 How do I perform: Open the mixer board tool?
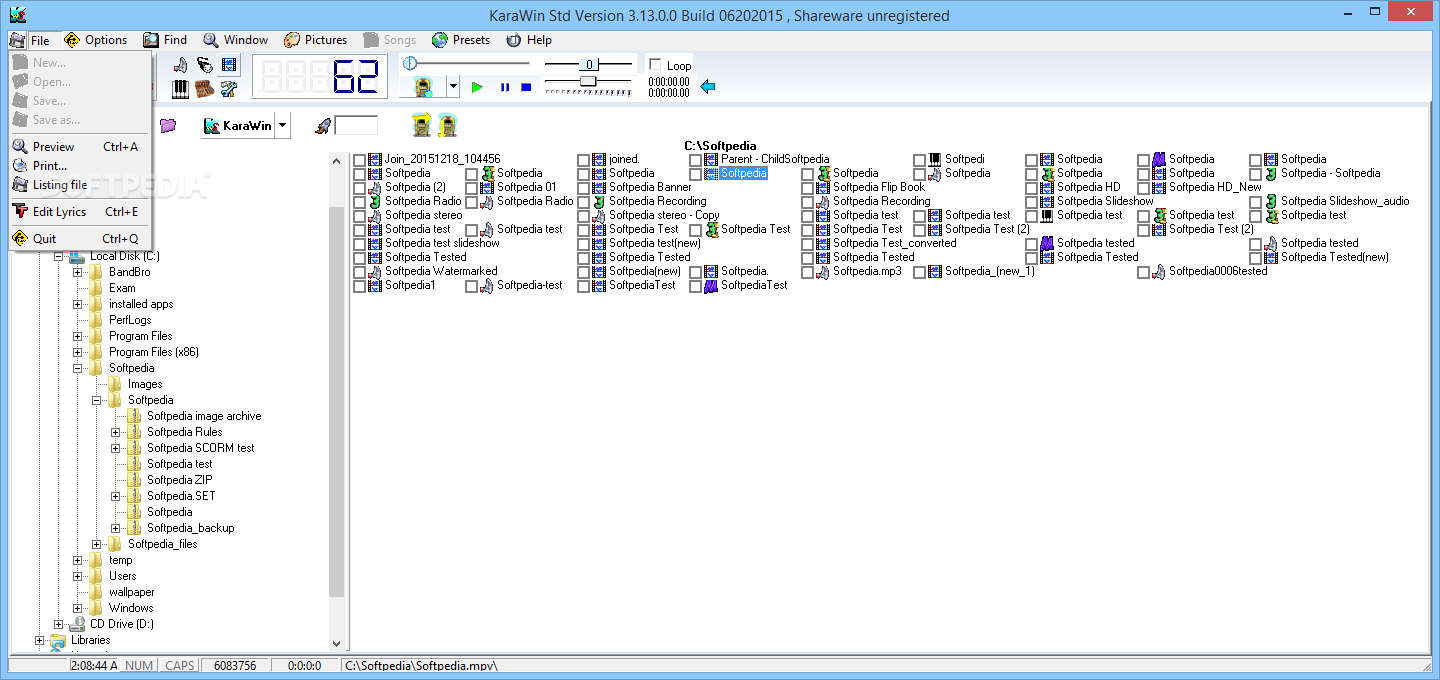(x=205, y=89)
